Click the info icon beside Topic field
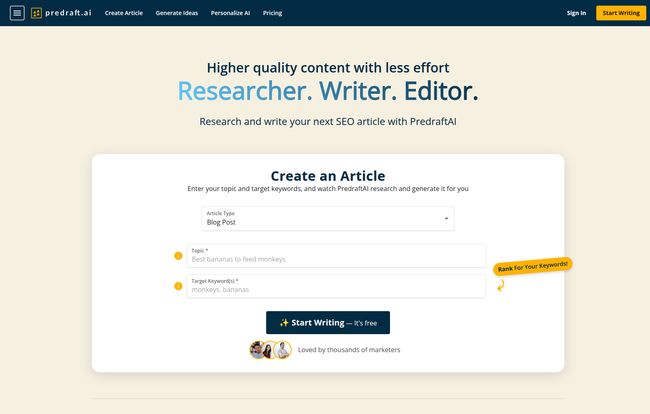The width and height of the screenshot is (650, 414). 178,256
